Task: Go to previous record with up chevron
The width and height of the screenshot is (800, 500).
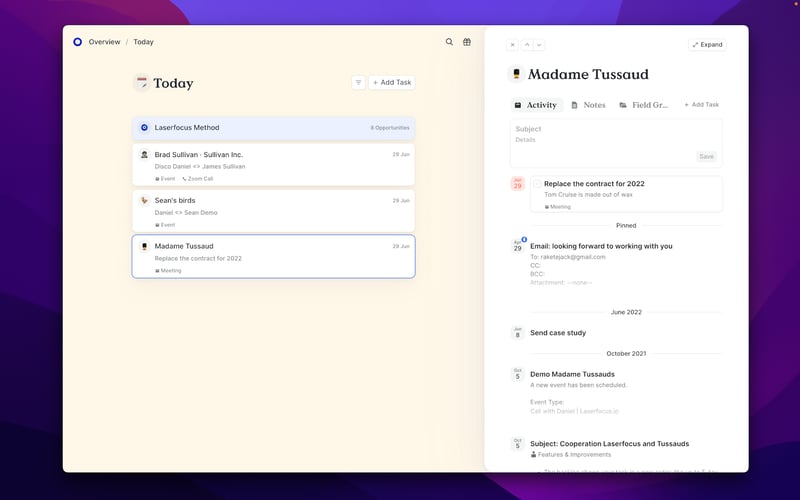Action: point(527,45)
